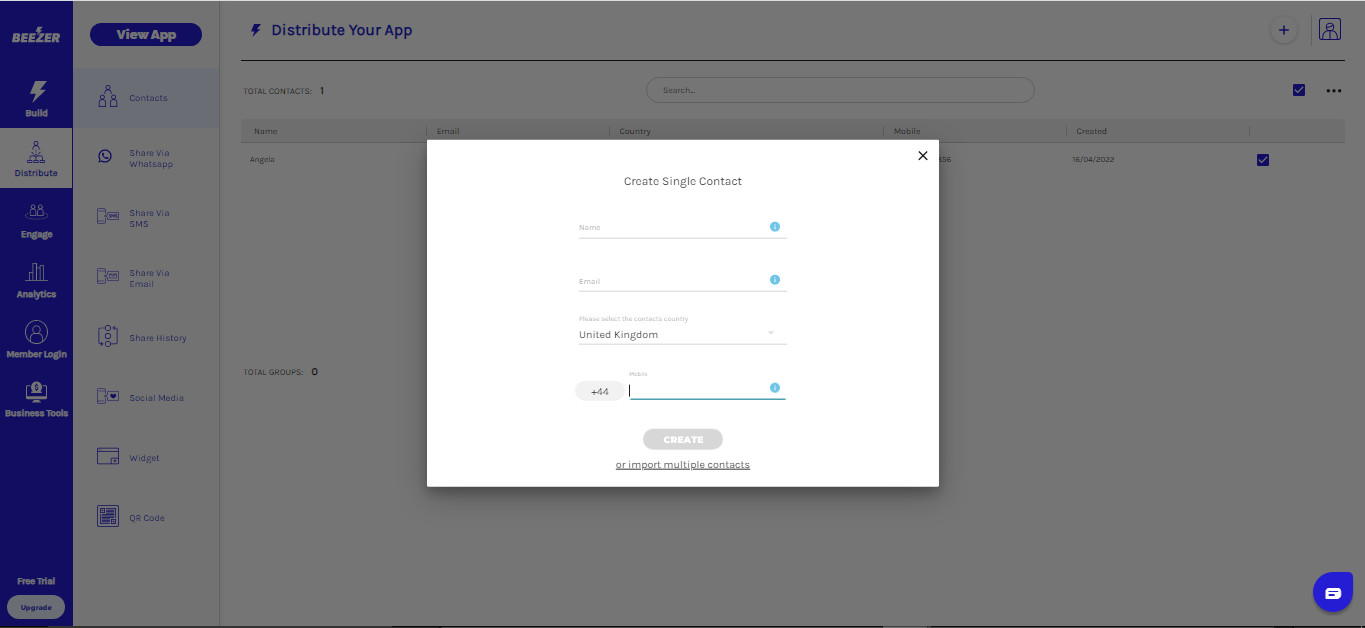
Task: Open the QR Code section
Action: [x=146, y=518]
